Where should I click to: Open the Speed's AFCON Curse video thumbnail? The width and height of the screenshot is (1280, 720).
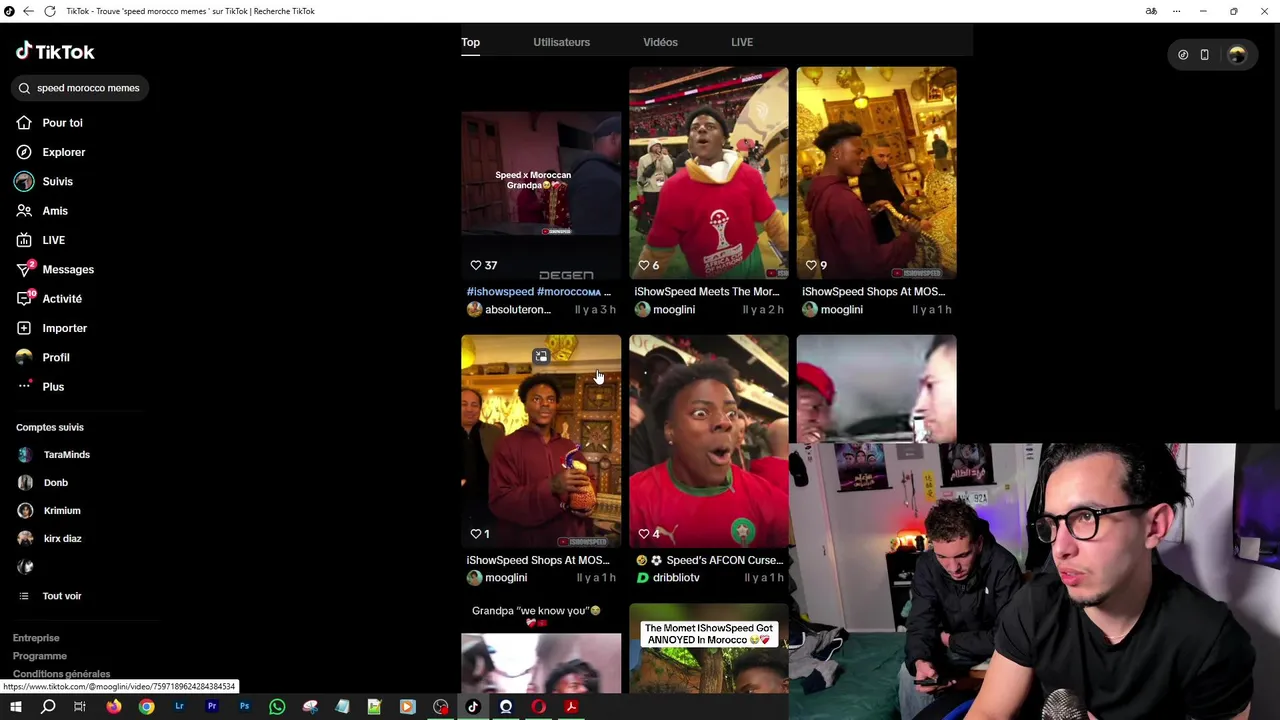(x=709, y=441)
